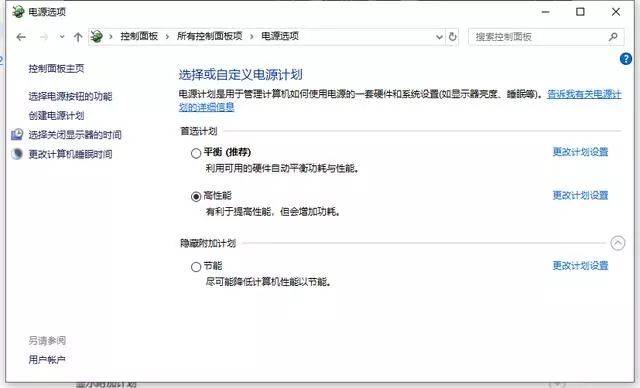Change plan settings for 平衡 plan
This screenshot has height=388, width=640.
580,152
